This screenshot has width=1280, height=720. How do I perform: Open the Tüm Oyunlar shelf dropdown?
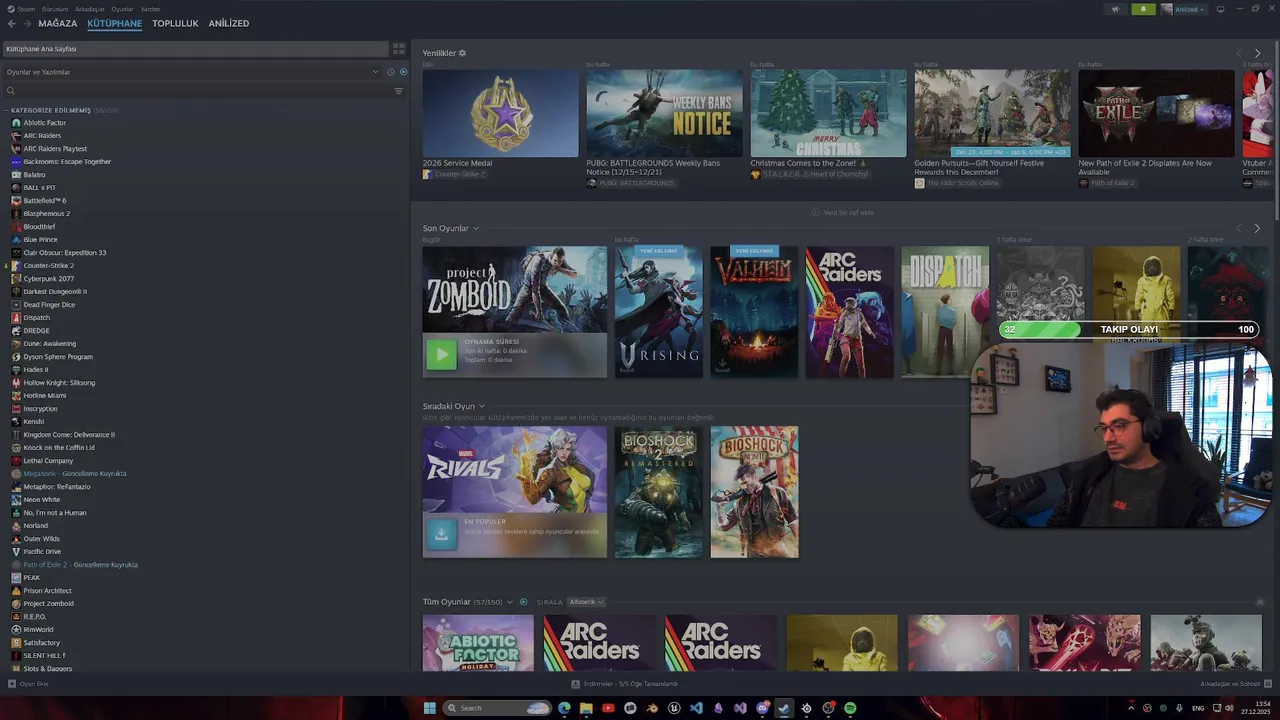[509, 602]
